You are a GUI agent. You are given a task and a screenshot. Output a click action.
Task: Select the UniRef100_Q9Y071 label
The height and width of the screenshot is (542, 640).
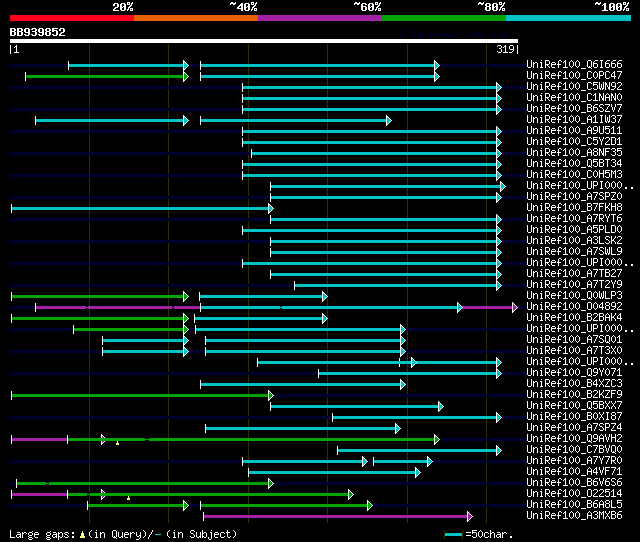[574, 373]
